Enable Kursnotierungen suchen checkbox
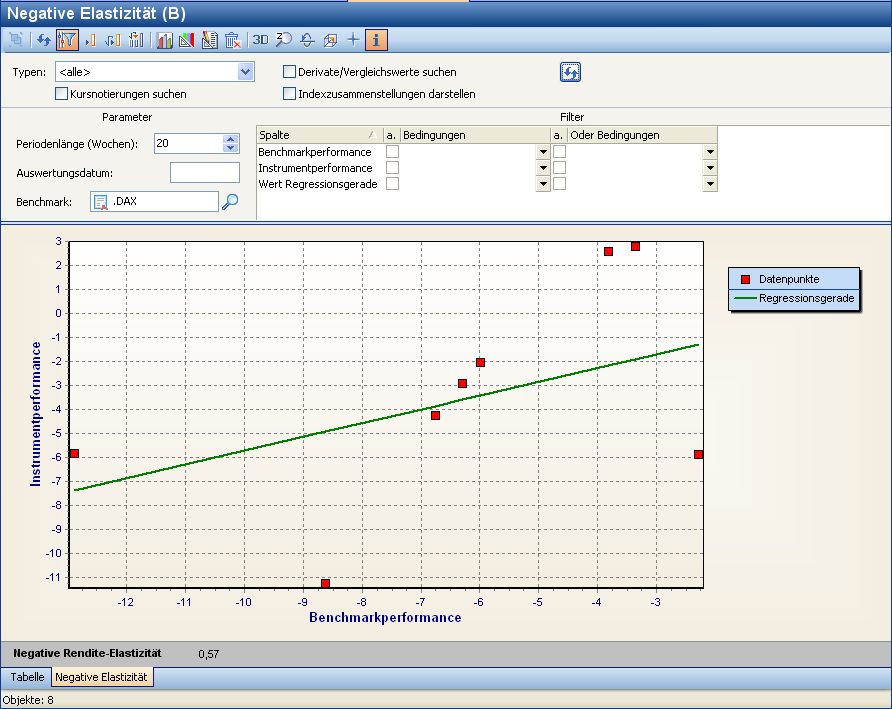This screenshot has width=892, height=709. (62, 94)
